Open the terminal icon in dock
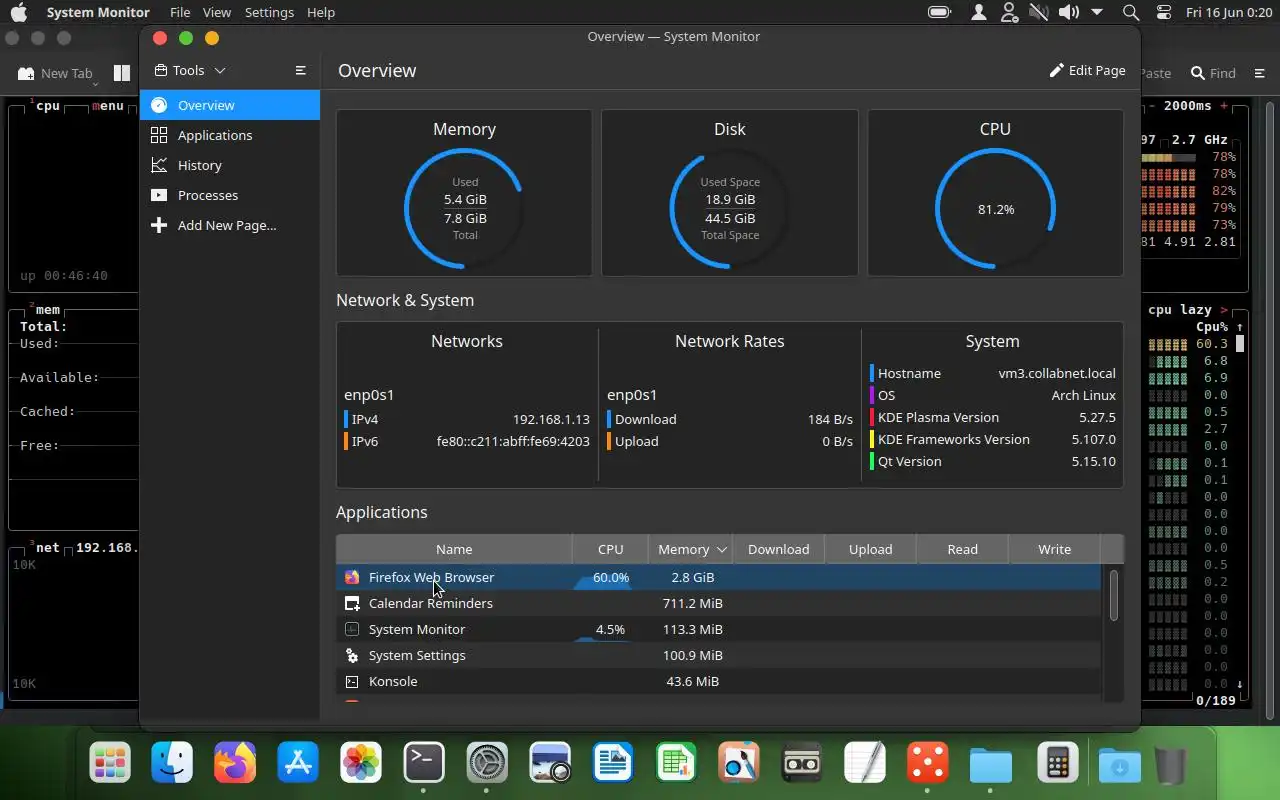 424,763
